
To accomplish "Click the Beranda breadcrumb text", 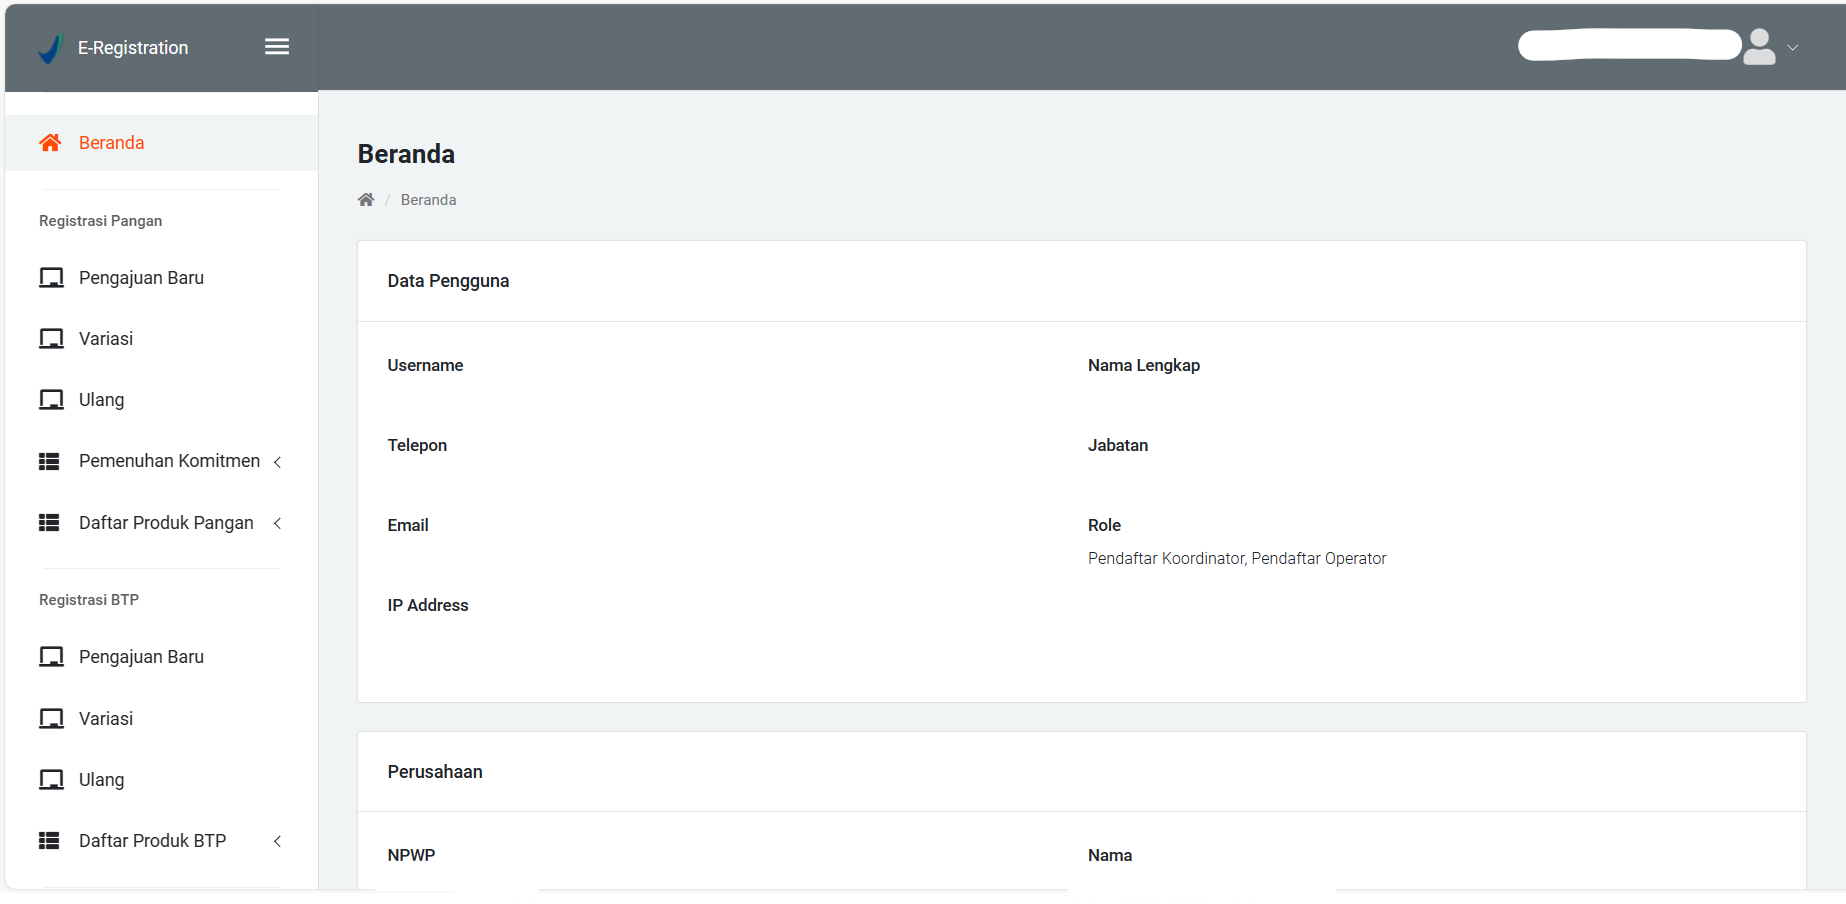I will click(428, 200).
